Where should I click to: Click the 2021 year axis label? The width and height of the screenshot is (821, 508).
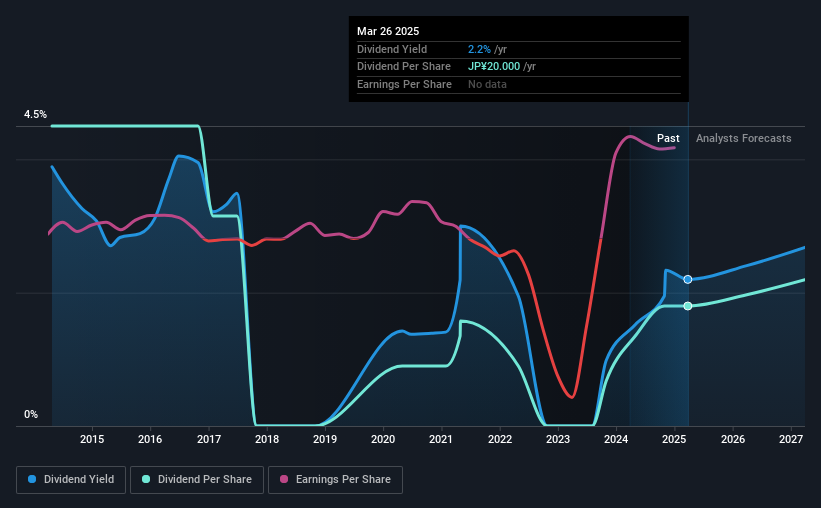point(441,439)
